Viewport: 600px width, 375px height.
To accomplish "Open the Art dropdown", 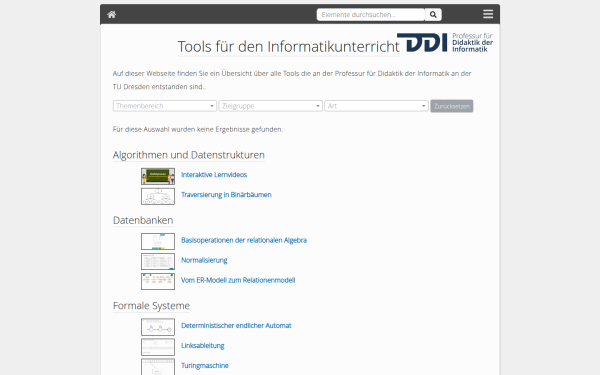I will [x=376, y=106].
